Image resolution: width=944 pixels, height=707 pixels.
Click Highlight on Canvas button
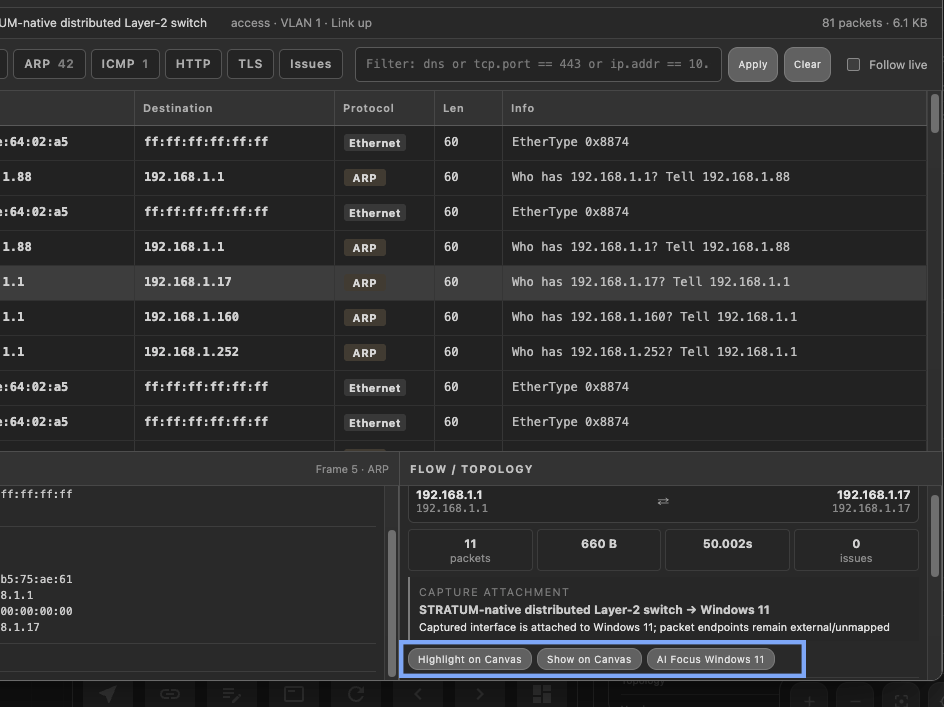[x=470, y=659]
